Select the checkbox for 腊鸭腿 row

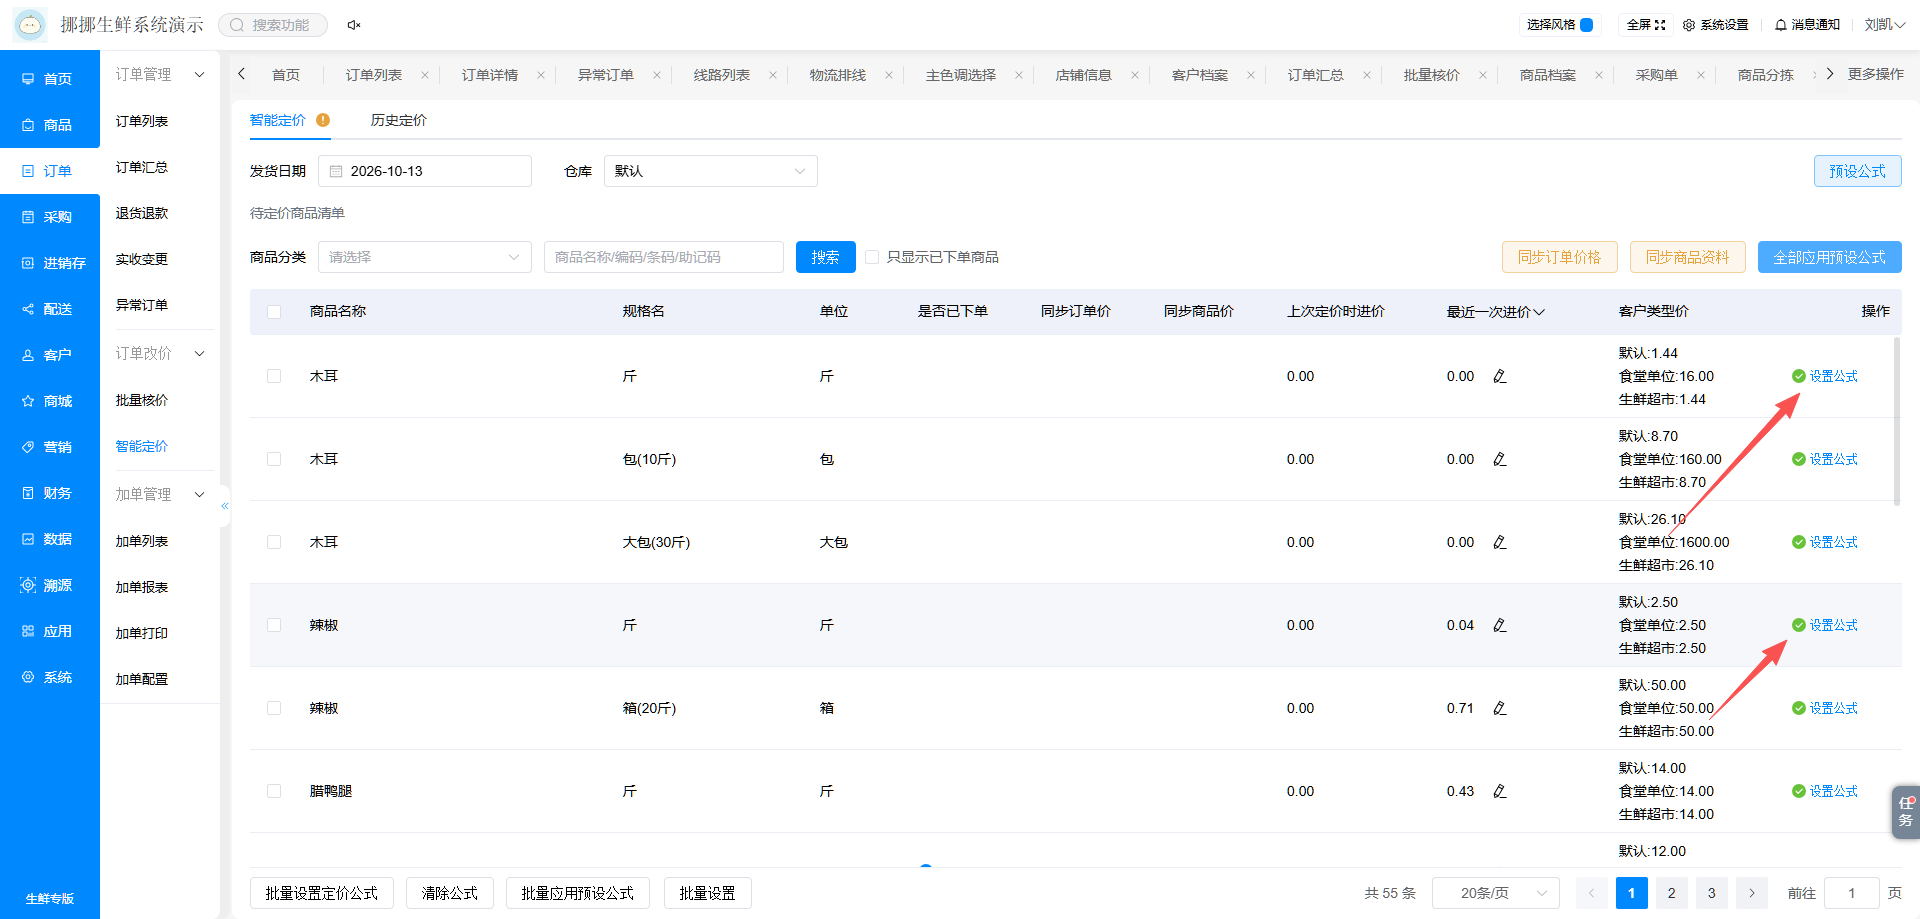coord(274,791)
